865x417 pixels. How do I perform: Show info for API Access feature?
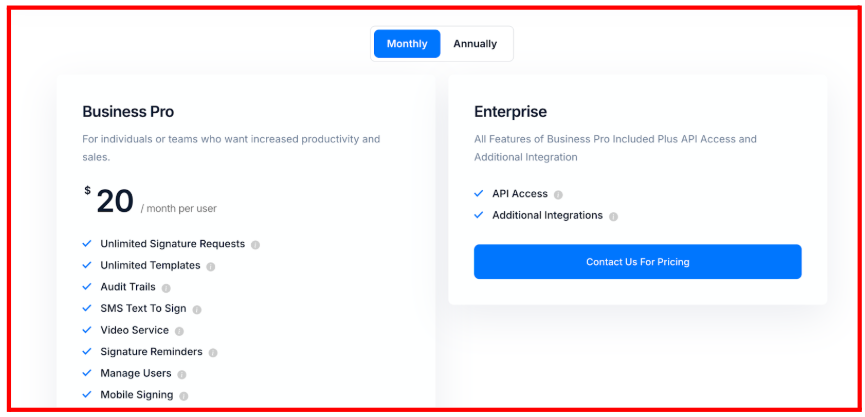[x=558, y=195]
